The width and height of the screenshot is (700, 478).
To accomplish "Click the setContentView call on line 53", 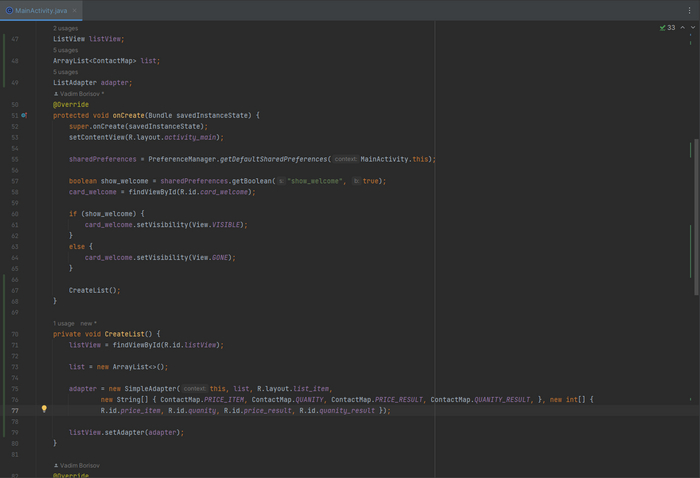I will [x=95, y=137].
